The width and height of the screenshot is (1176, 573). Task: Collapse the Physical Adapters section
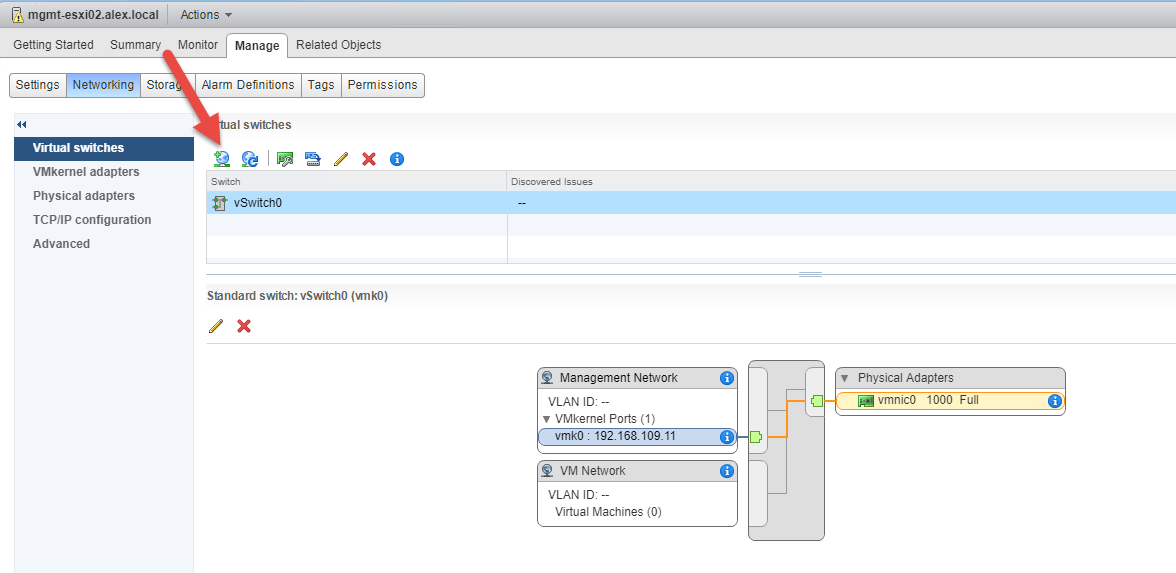[845, 378]
